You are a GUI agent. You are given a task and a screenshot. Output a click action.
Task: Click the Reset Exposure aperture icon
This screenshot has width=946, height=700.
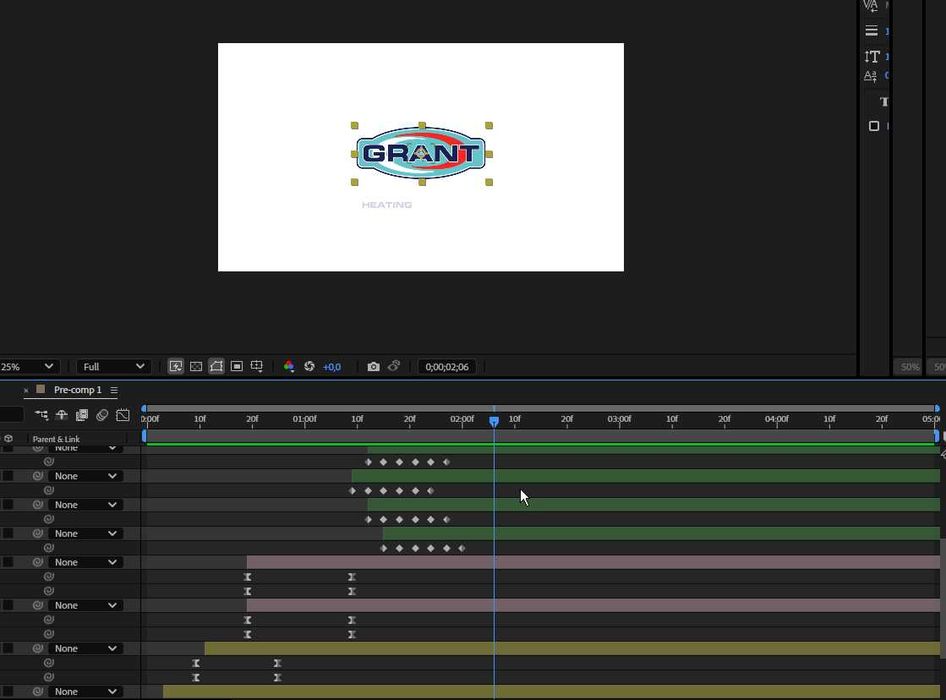coord(310,366)
